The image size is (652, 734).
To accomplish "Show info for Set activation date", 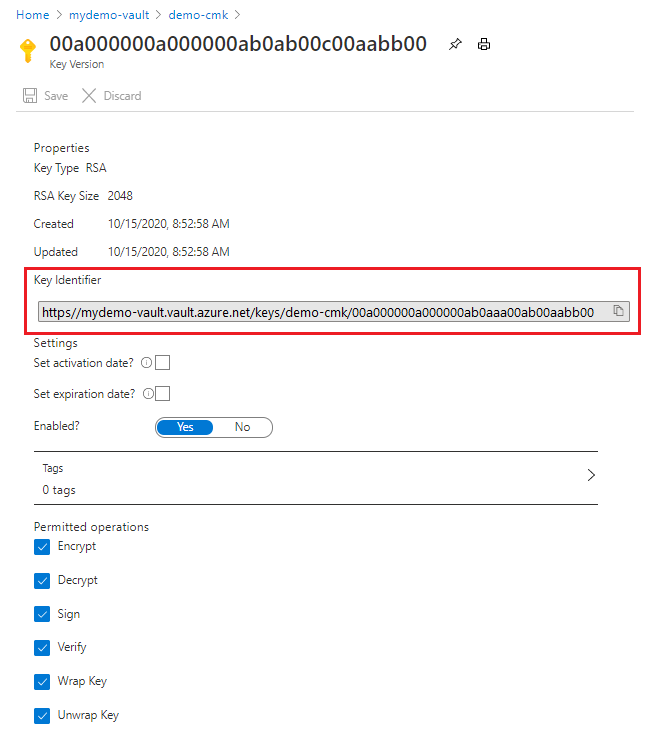I will pos(147,363).
